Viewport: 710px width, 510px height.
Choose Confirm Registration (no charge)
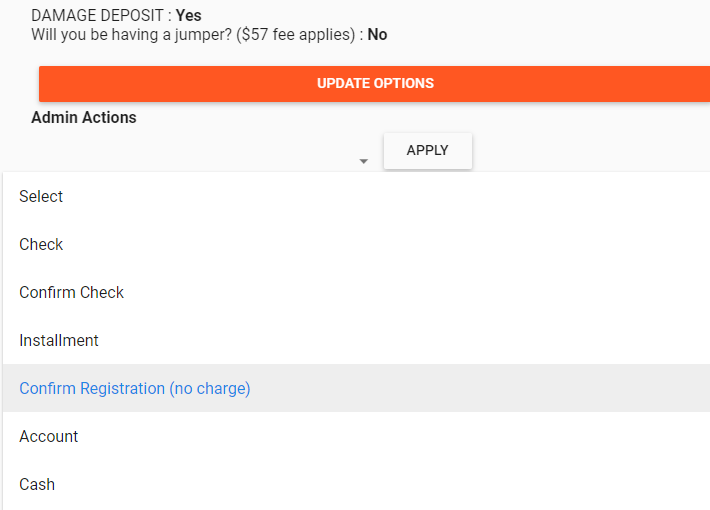356,388
